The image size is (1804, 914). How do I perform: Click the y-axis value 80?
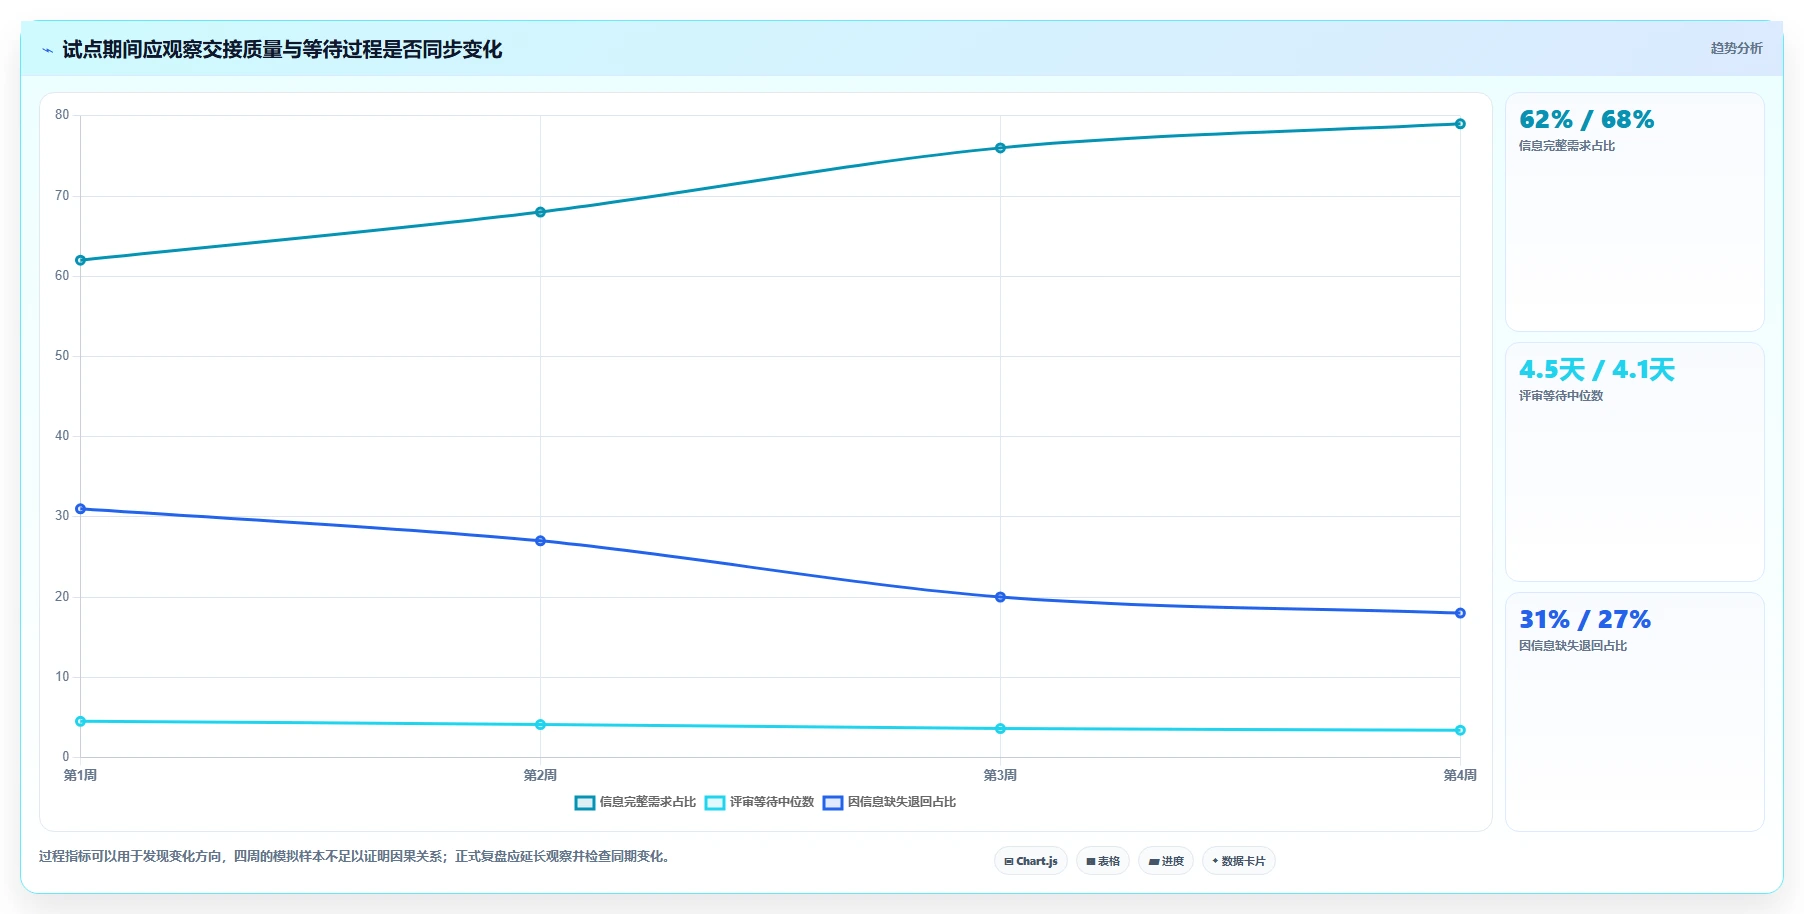pos(62,115)
